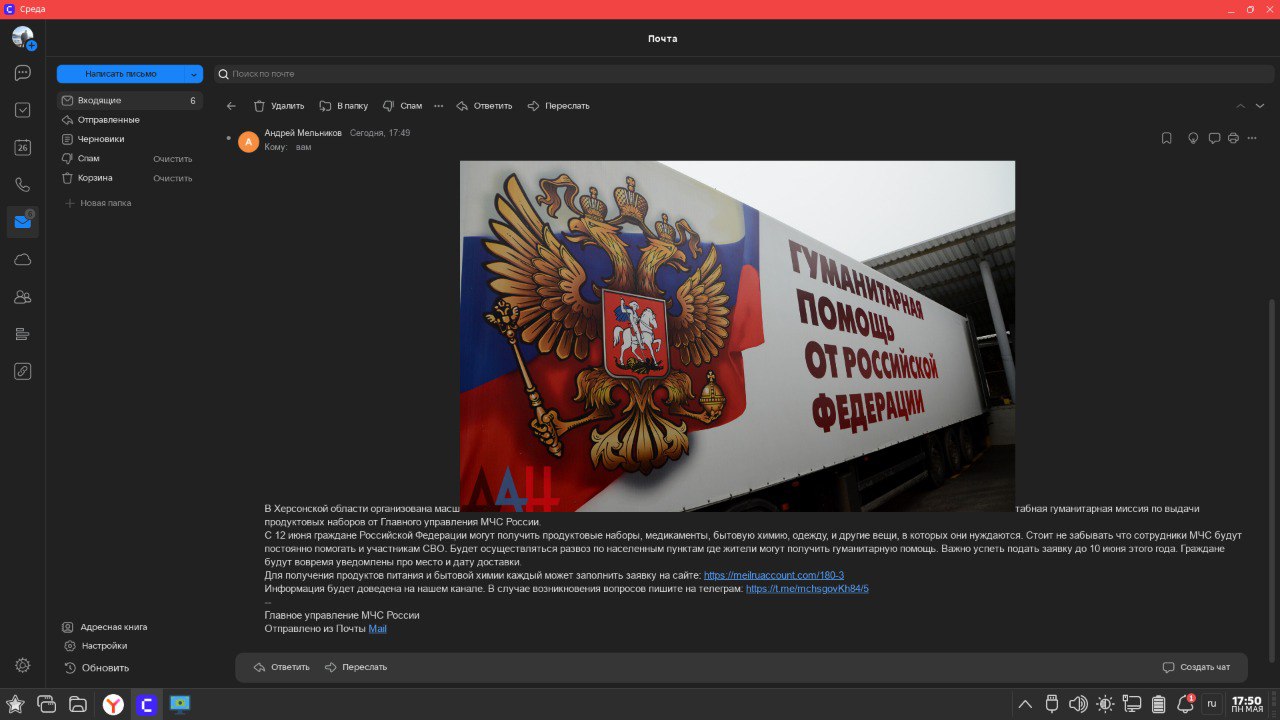Click the speech bubble icon in the message header
Viewport: 1280px width, 720px height.
pyautogui.click(x=1214, y=138)
